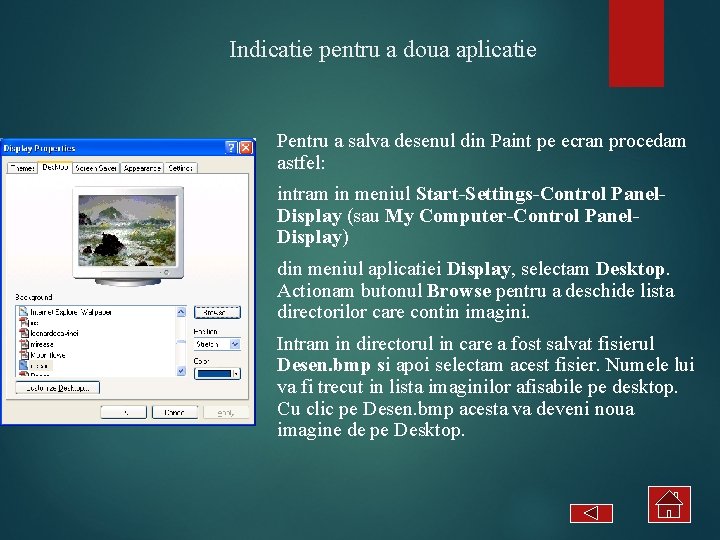Click the help question mark in Display Properties

coord(231,147)
